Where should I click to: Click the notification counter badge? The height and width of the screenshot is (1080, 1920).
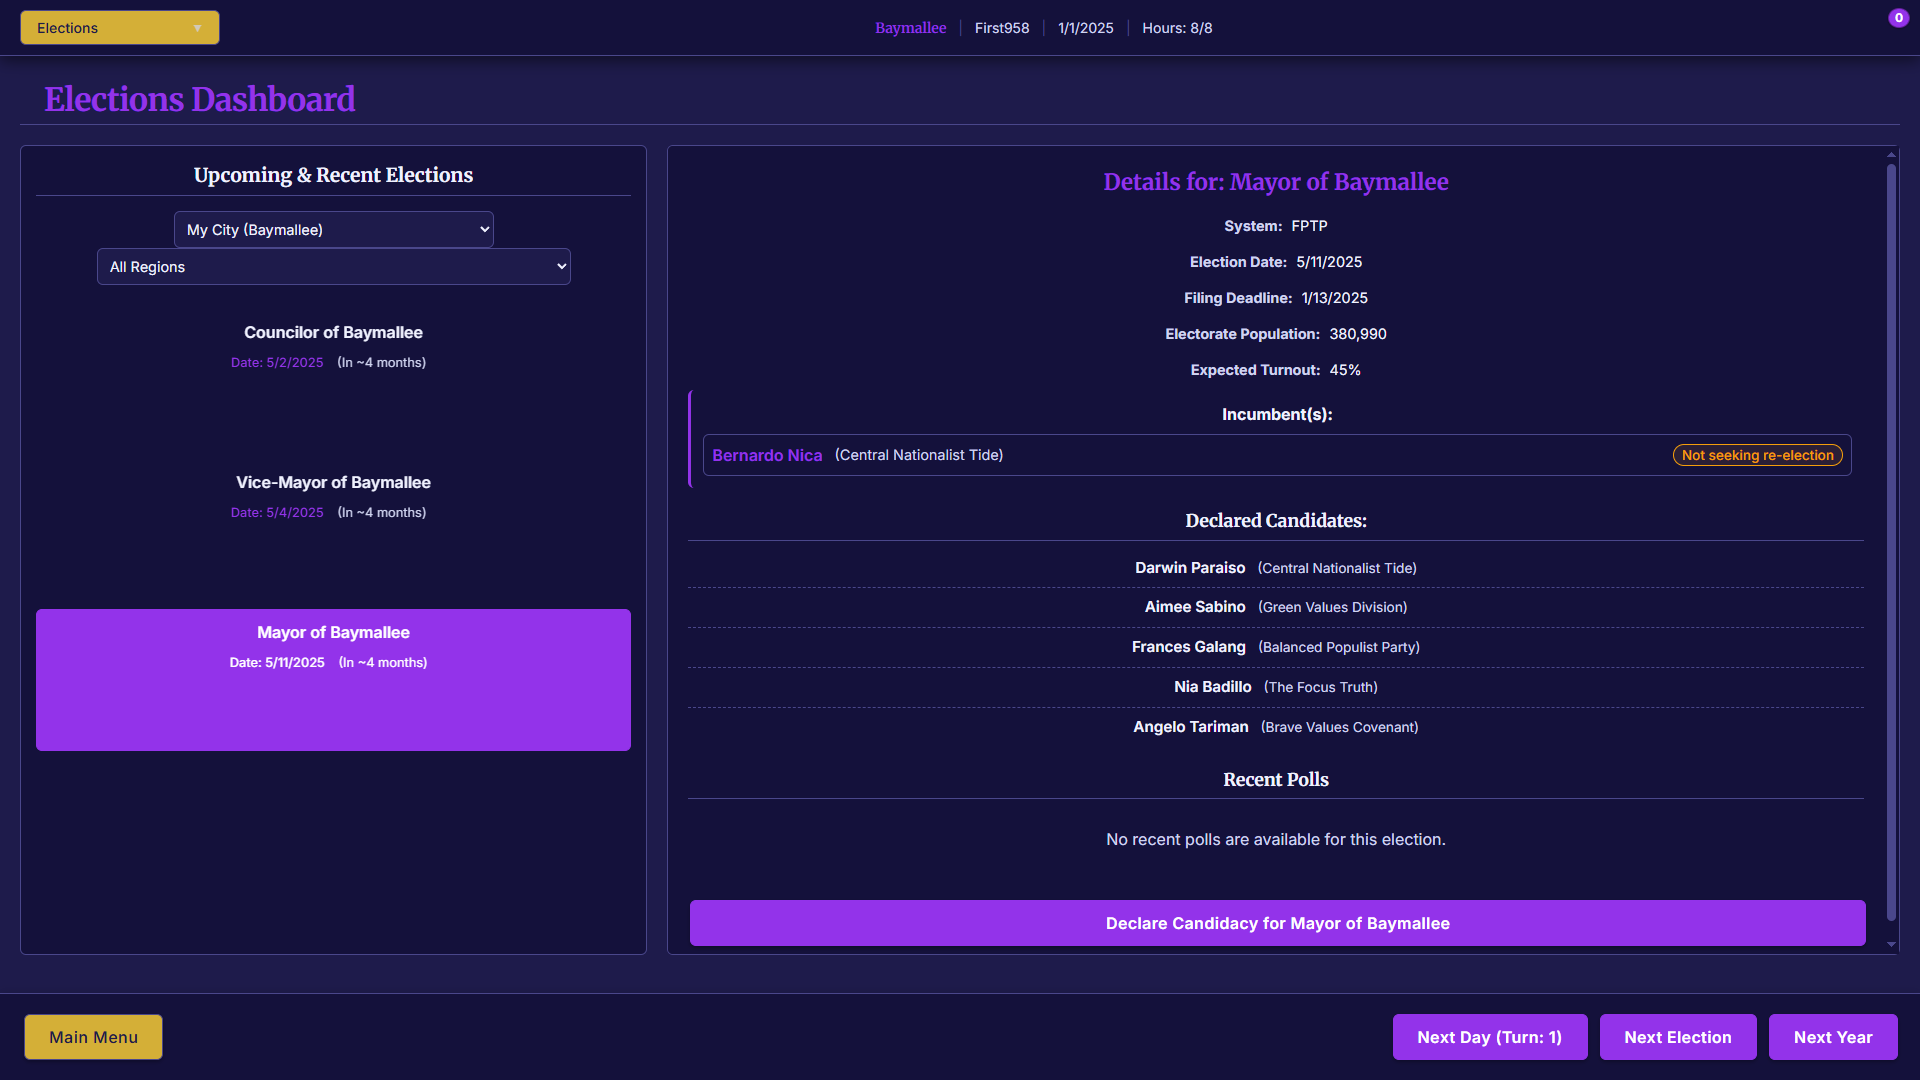[1898, 18]
